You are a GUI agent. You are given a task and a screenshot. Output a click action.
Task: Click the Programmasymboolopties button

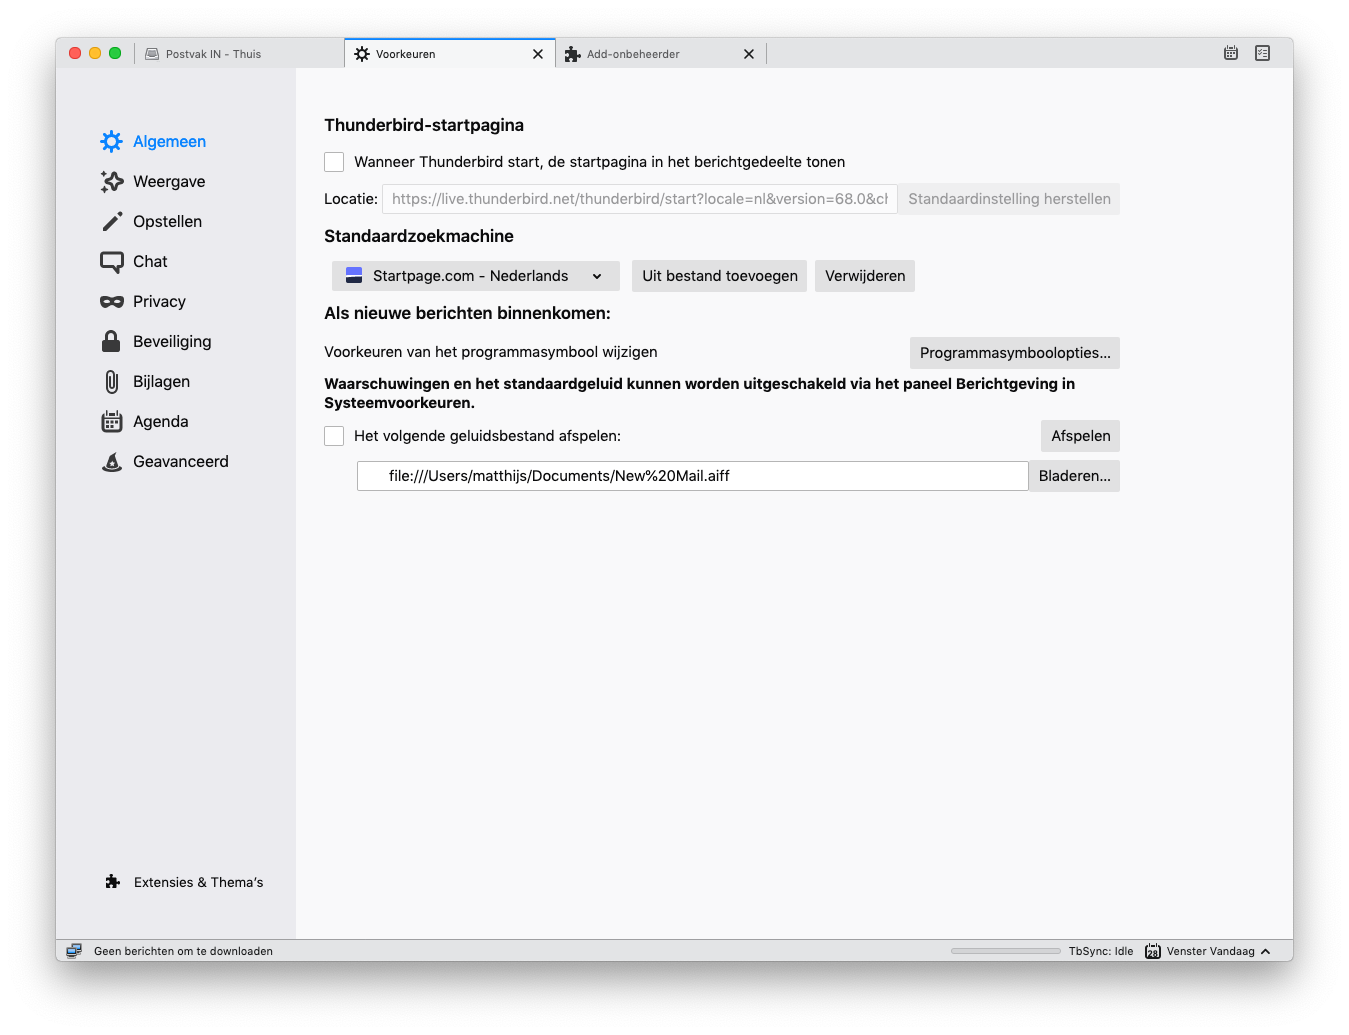point(1014,353)
